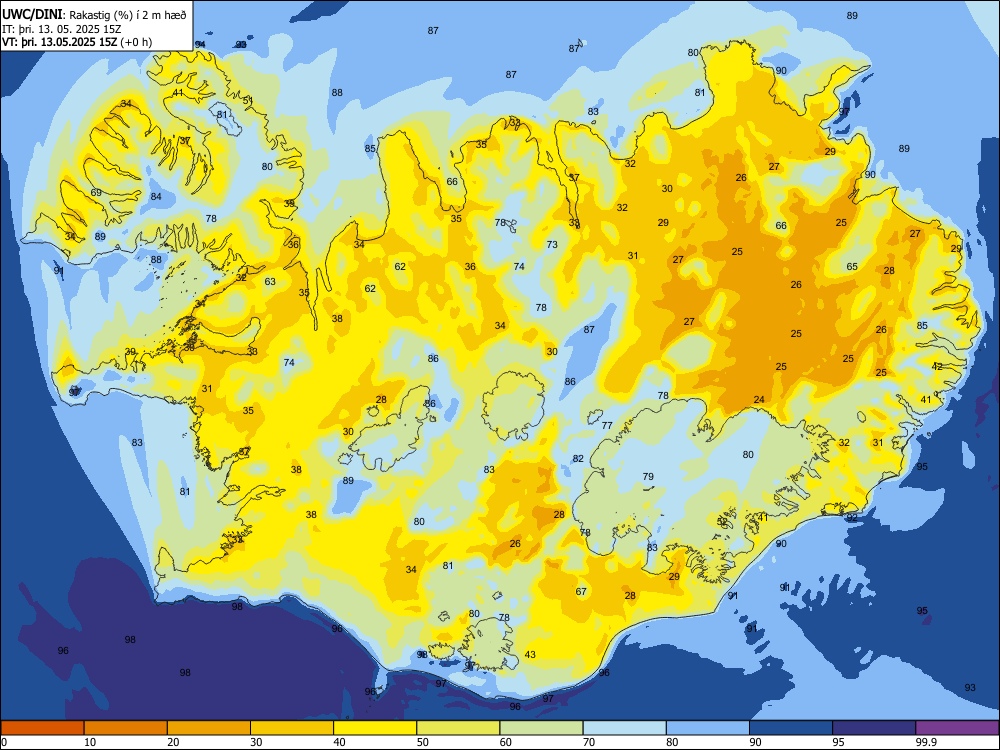Click the 'IT: þri. 13. 05. 2025 15Z' line
Screen dimensions: 1000x750
tap(62, 29)
